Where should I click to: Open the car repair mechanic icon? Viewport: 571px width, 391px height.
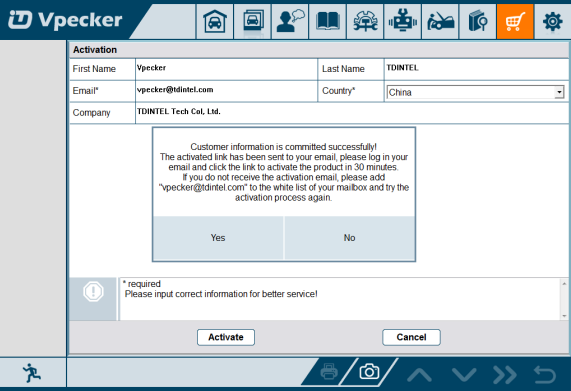(440, 21)
